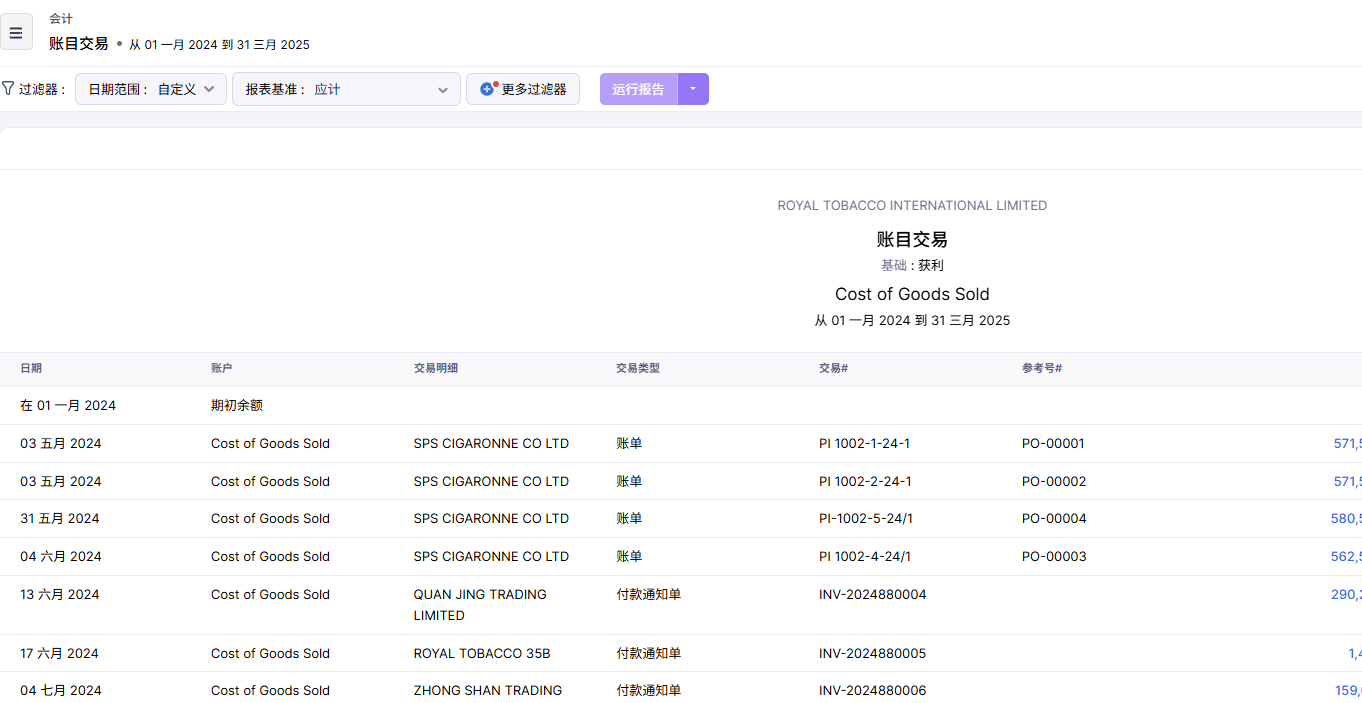Expand the 运行报告 arrow dropdown
1362x703 pixels.
pyautogui.click(x=693, y=89)
